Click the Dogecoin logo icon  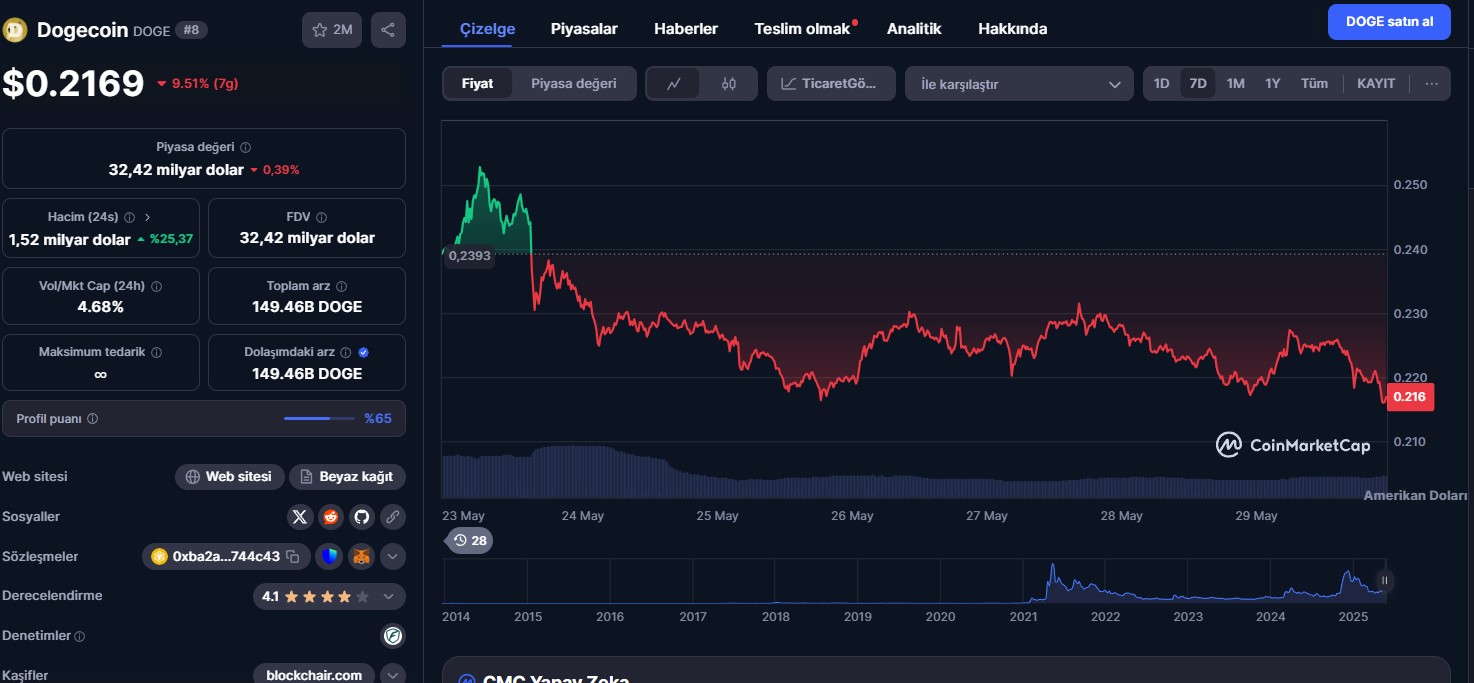pos(16,30)
